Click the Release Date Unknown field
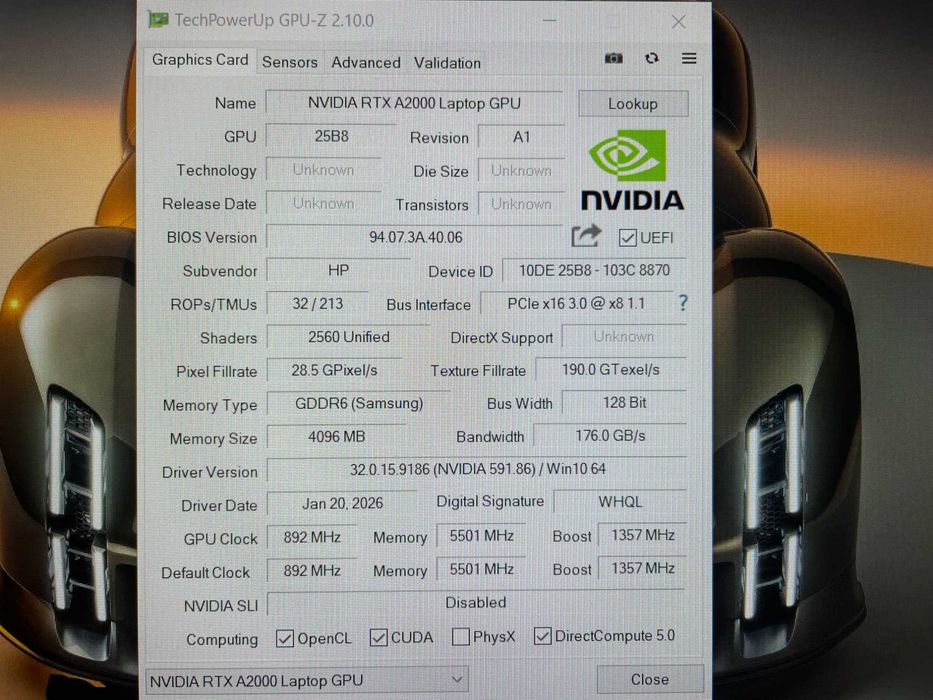This screenshot has width=933, height=700. [323, 204]
